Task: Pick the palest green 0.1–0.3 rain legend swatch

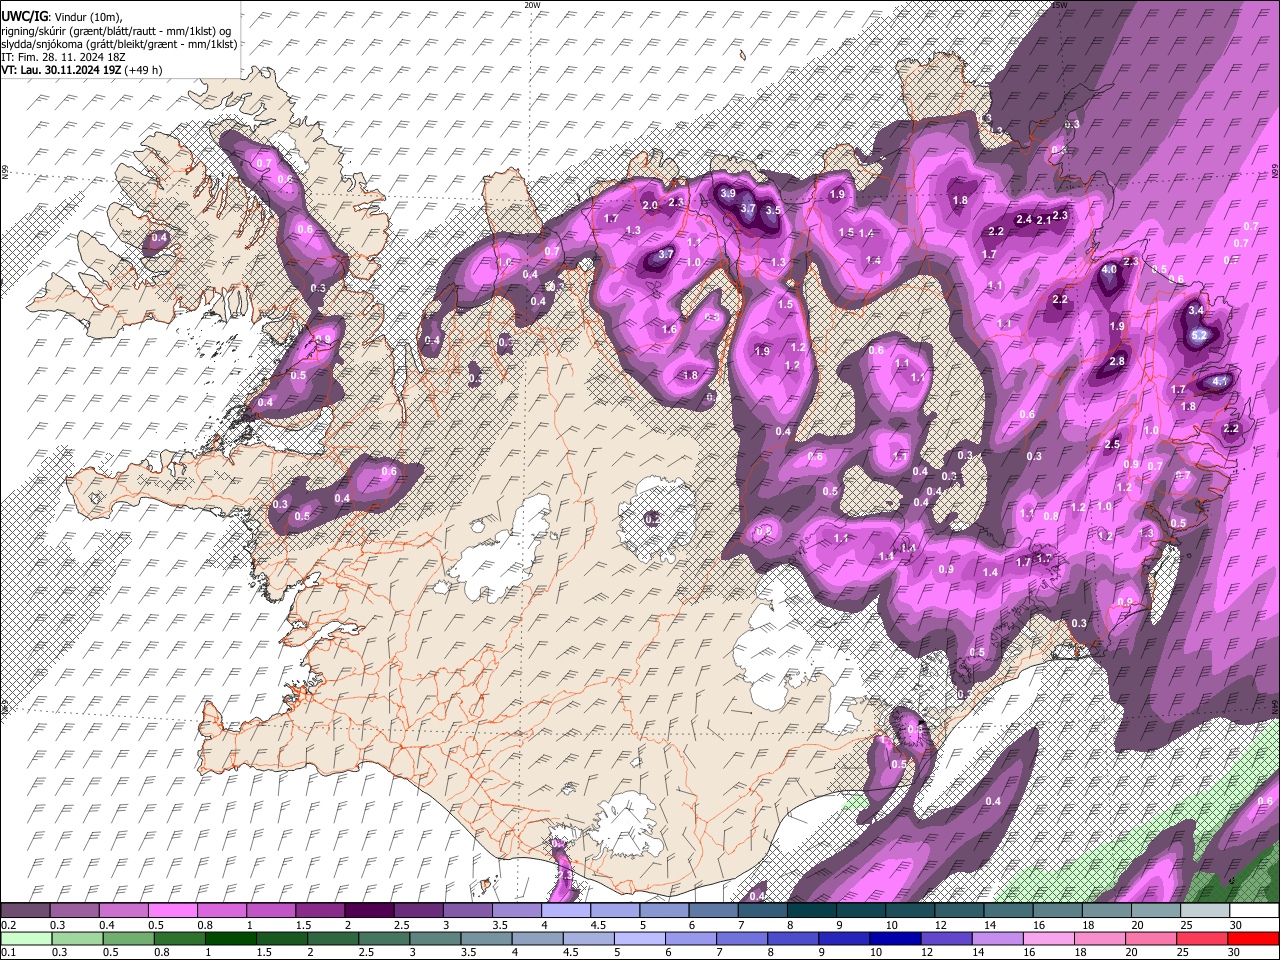Action: pos(26,939)
